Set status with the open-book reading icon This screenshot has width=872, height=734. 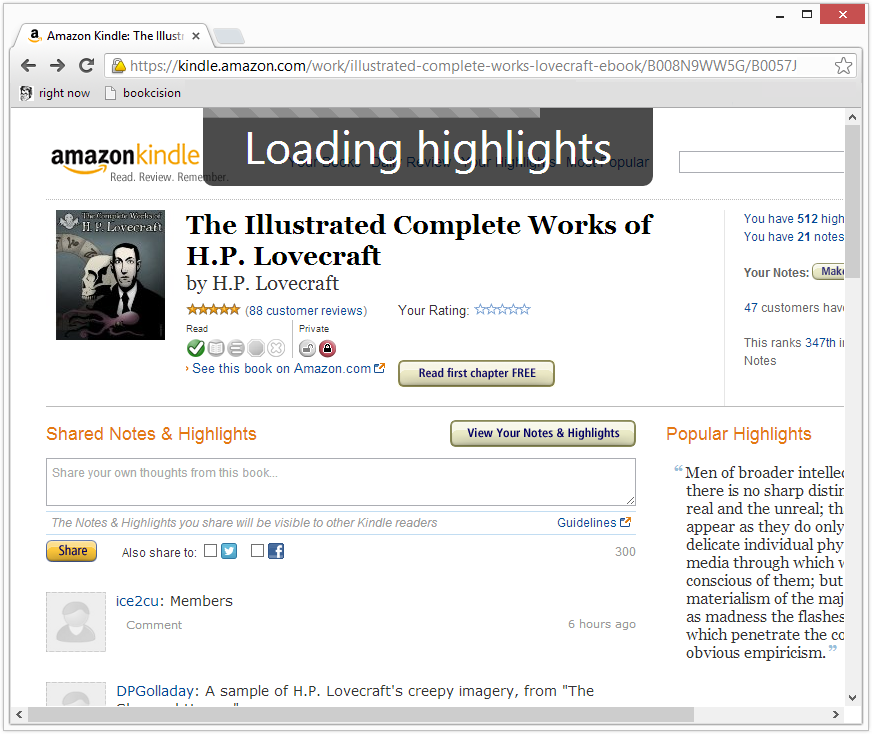pos(216,348)
